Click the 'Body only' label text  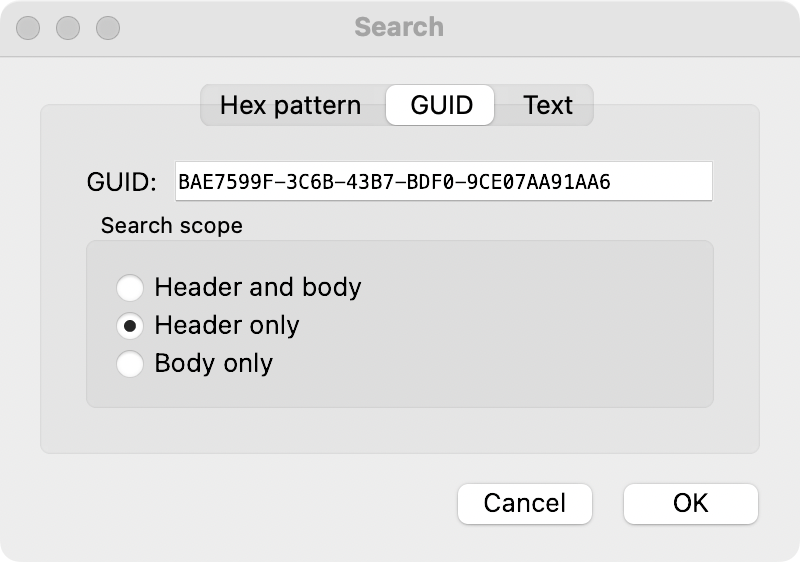213,363
